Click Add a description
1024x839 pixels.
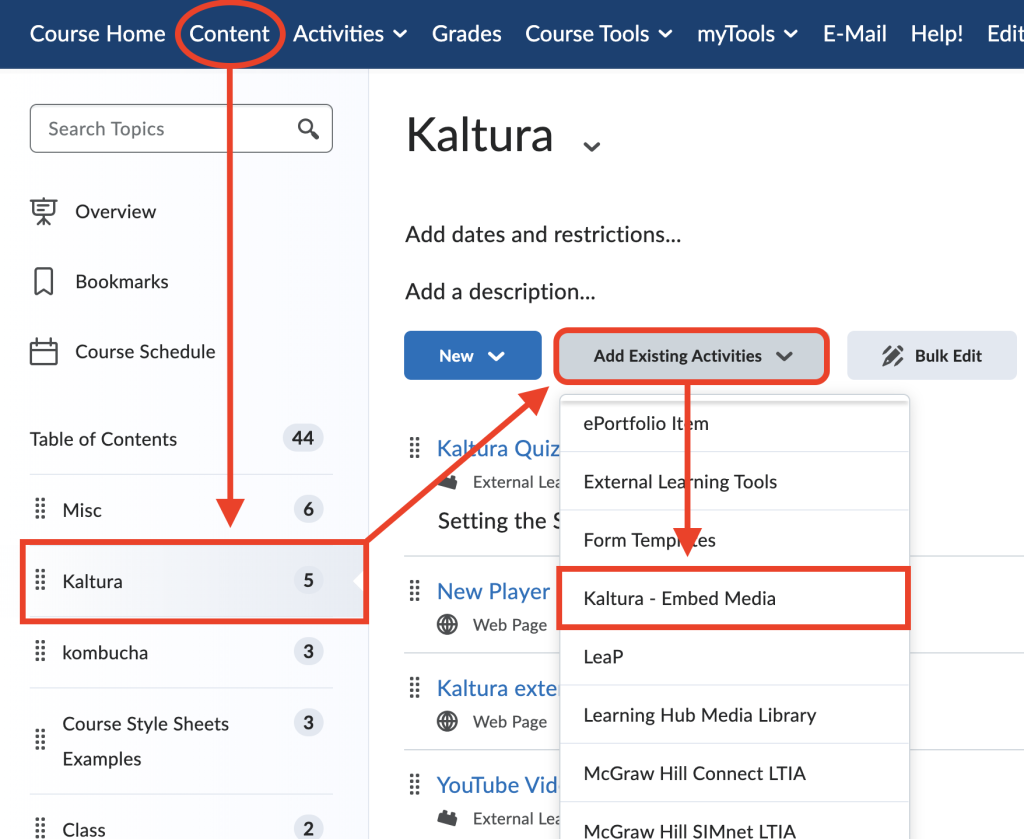[500, 291]
